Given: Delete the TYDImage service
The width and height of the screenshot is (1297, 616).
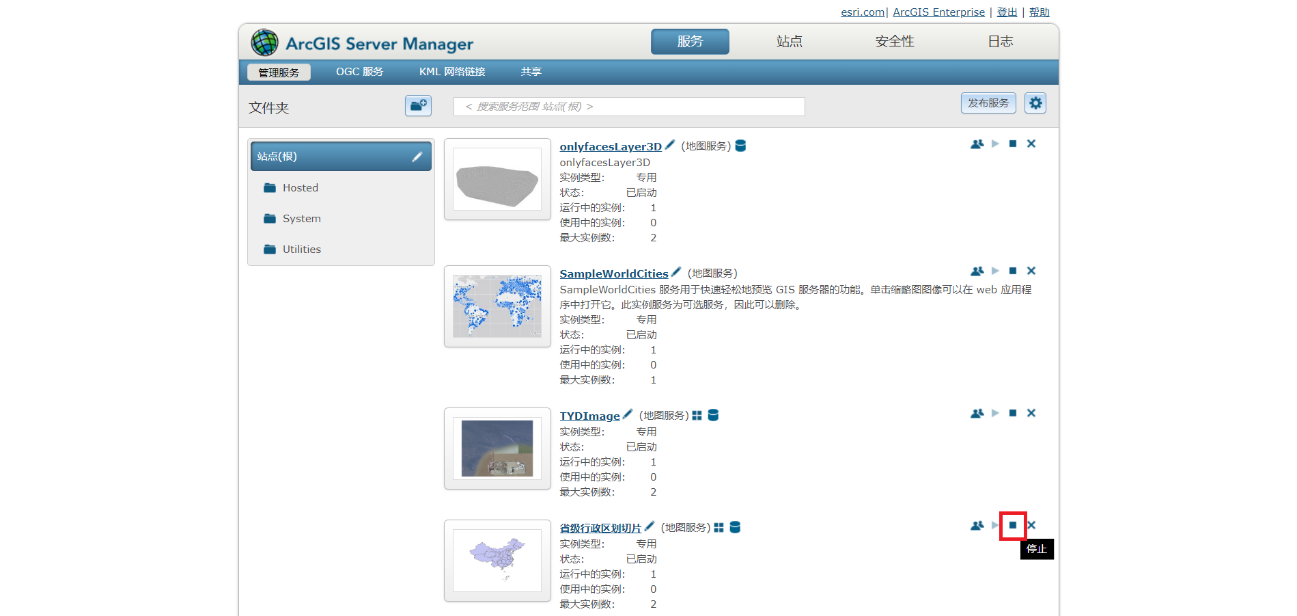Looking at the screenshot, I should [x=1031, y=413].
